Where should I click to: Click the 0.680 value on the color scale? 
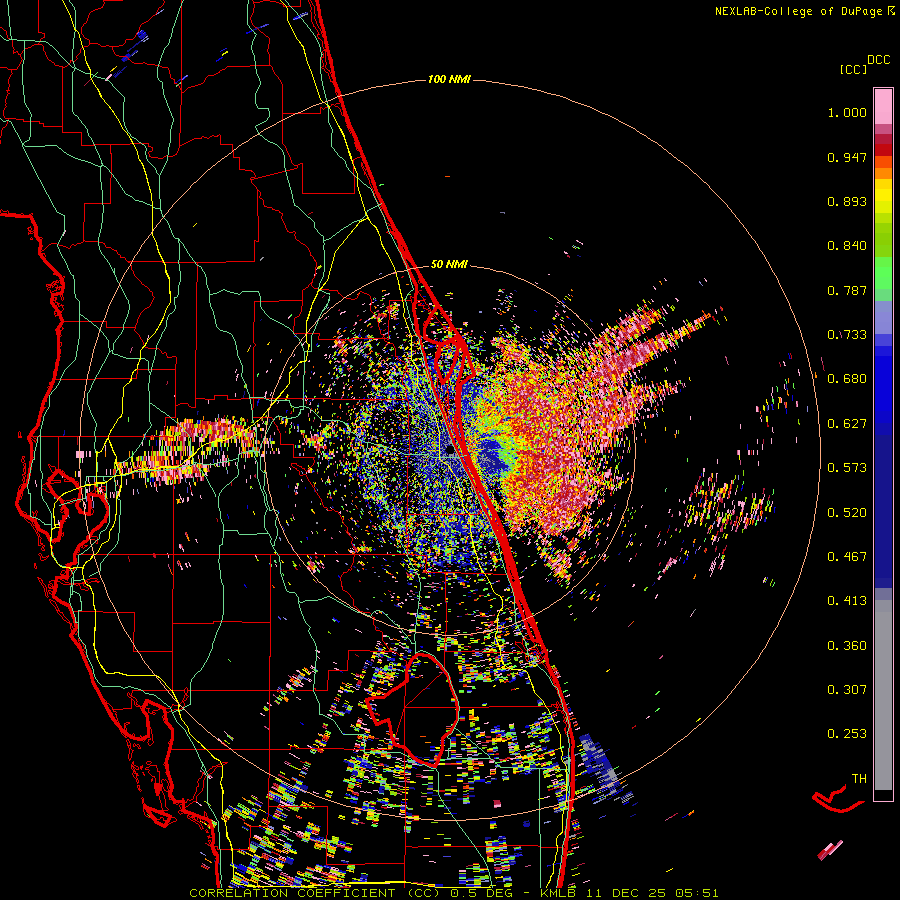coord(847,379)
